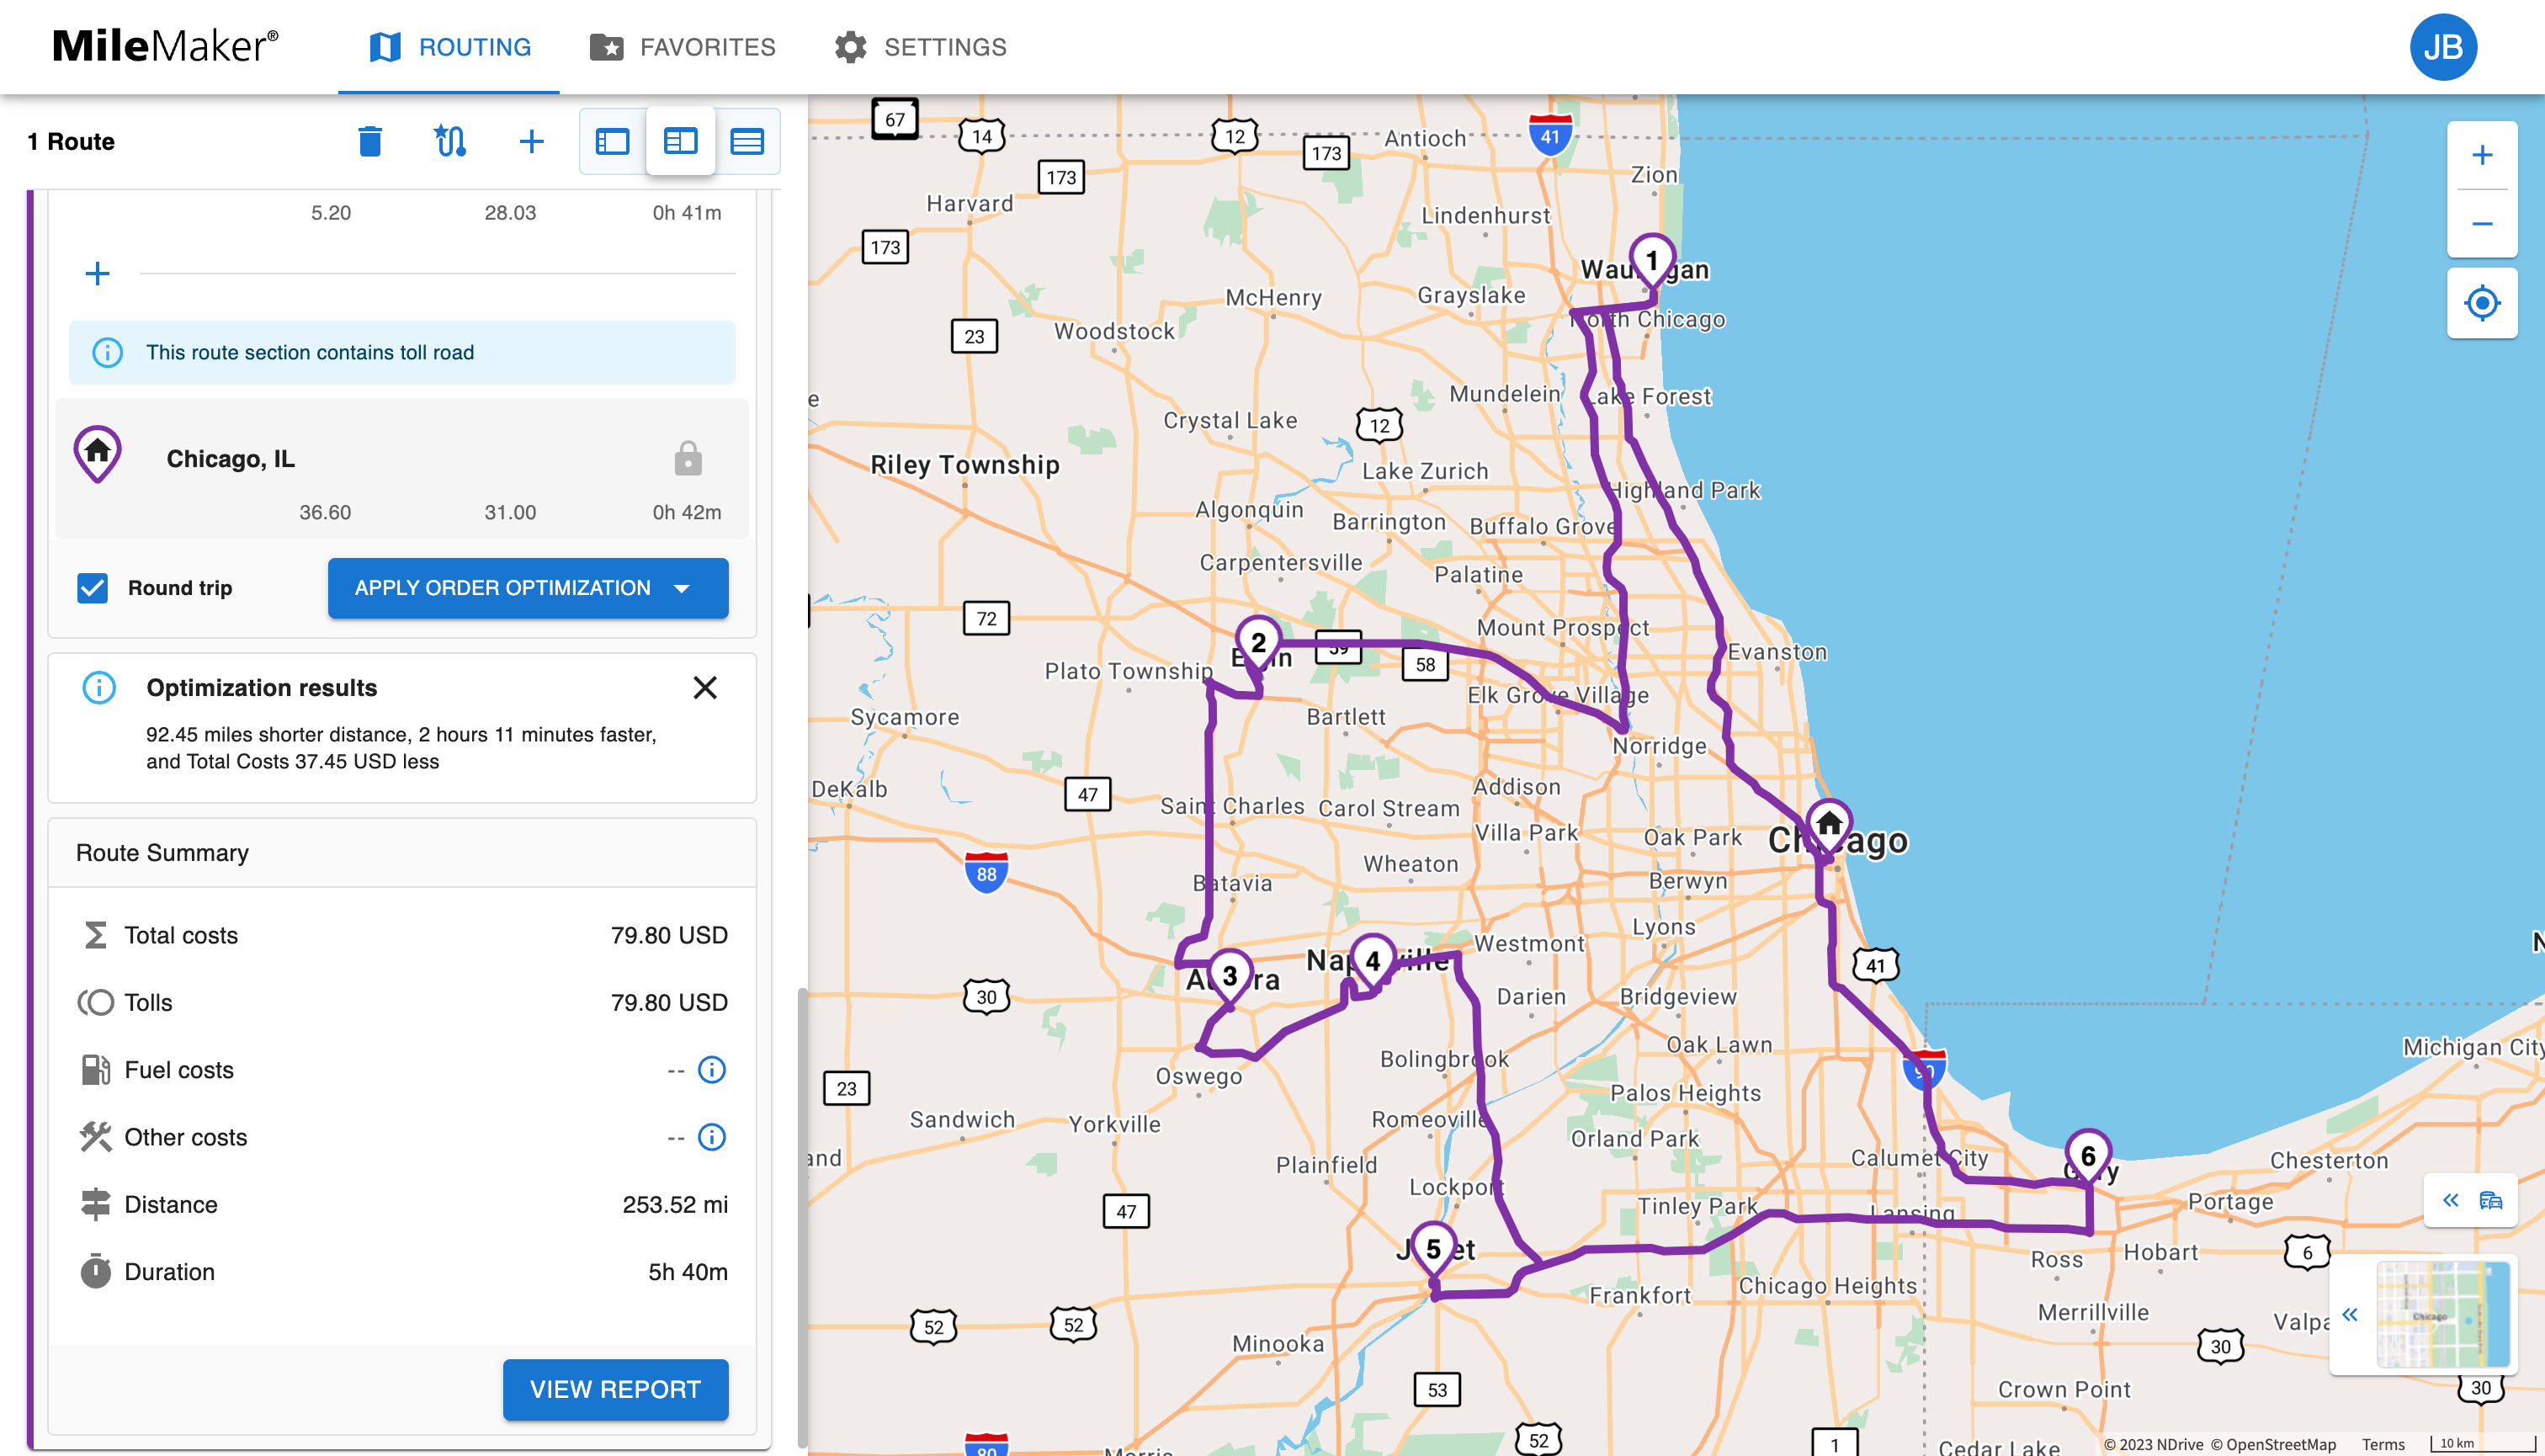Click the Fuel costs pump icon

pos(95,1070)
